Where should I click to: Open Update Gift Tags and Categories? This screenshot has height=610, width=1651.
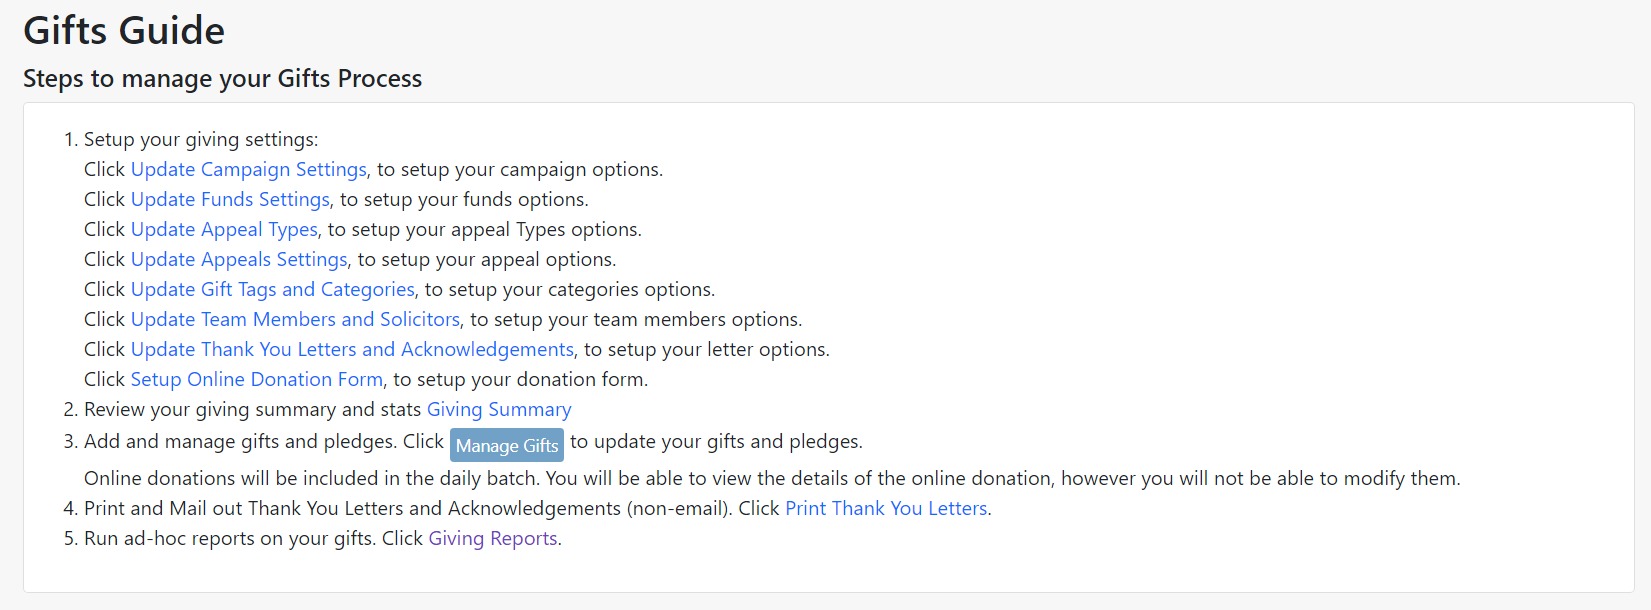coord(272,290)
